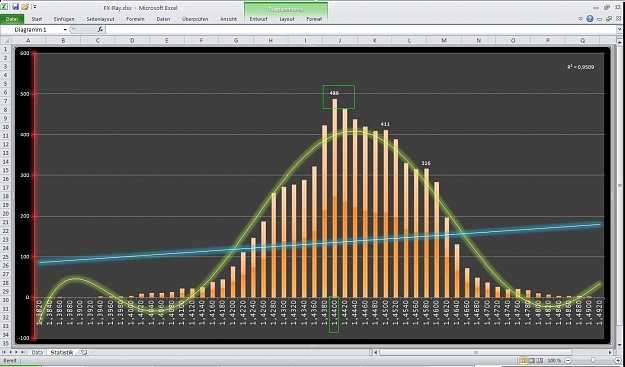Open the Entwurf chart tools tab

pos(258,19)
